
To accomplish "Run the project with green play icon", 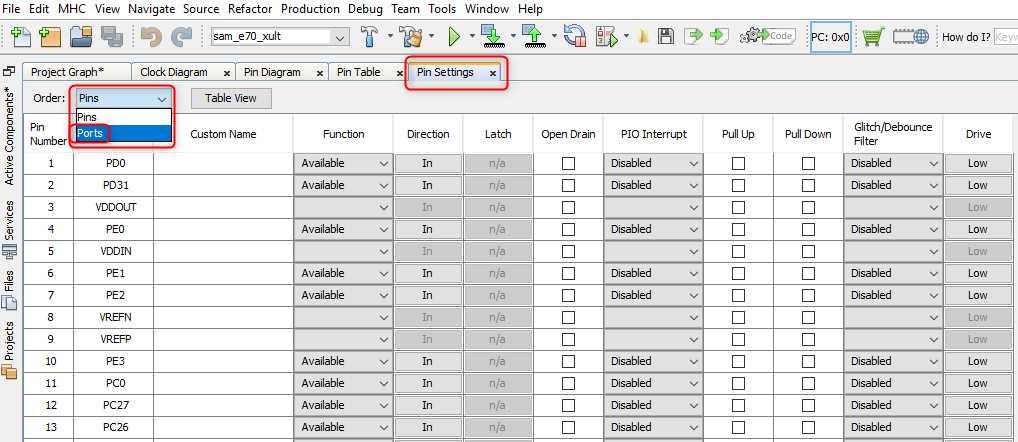I will click(x=454, y=37).
